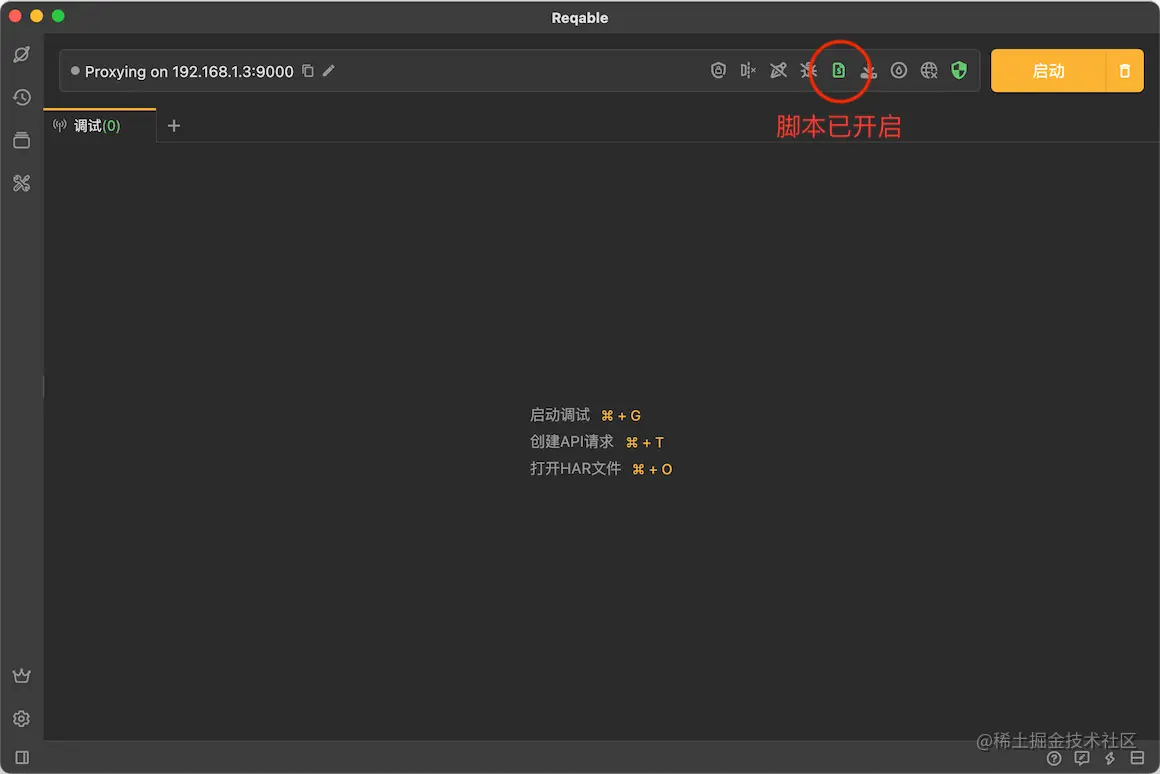Image resolution: width=1160 pixels, height=774 pixels.
Task: Collapse sidebar with bottom-left panel toggle
Action: [x=21, y=757]
